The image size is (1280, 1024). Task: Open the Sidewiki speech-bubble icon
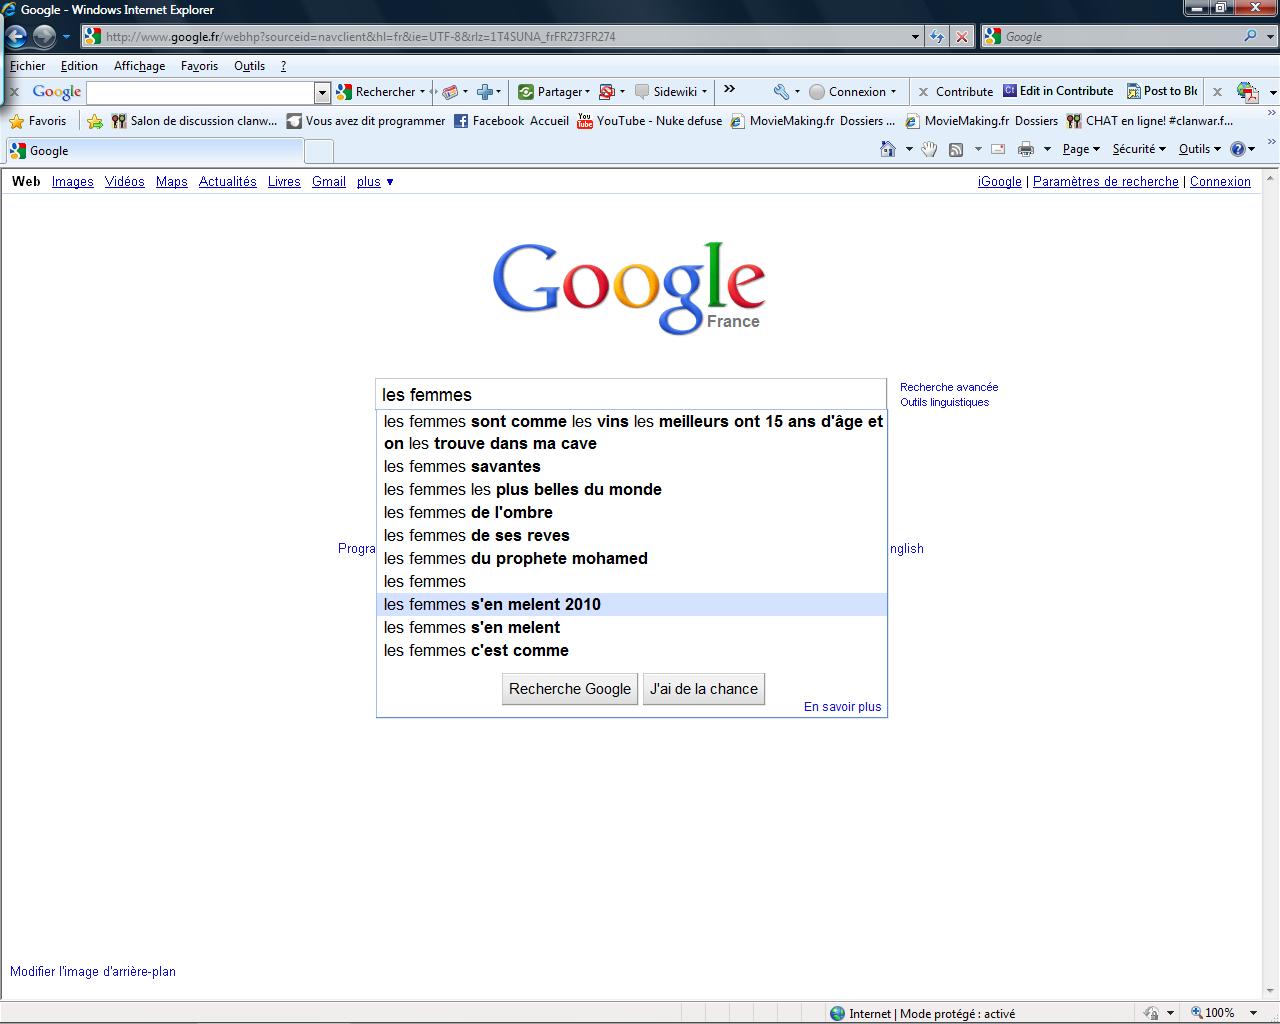pos(640,91)
